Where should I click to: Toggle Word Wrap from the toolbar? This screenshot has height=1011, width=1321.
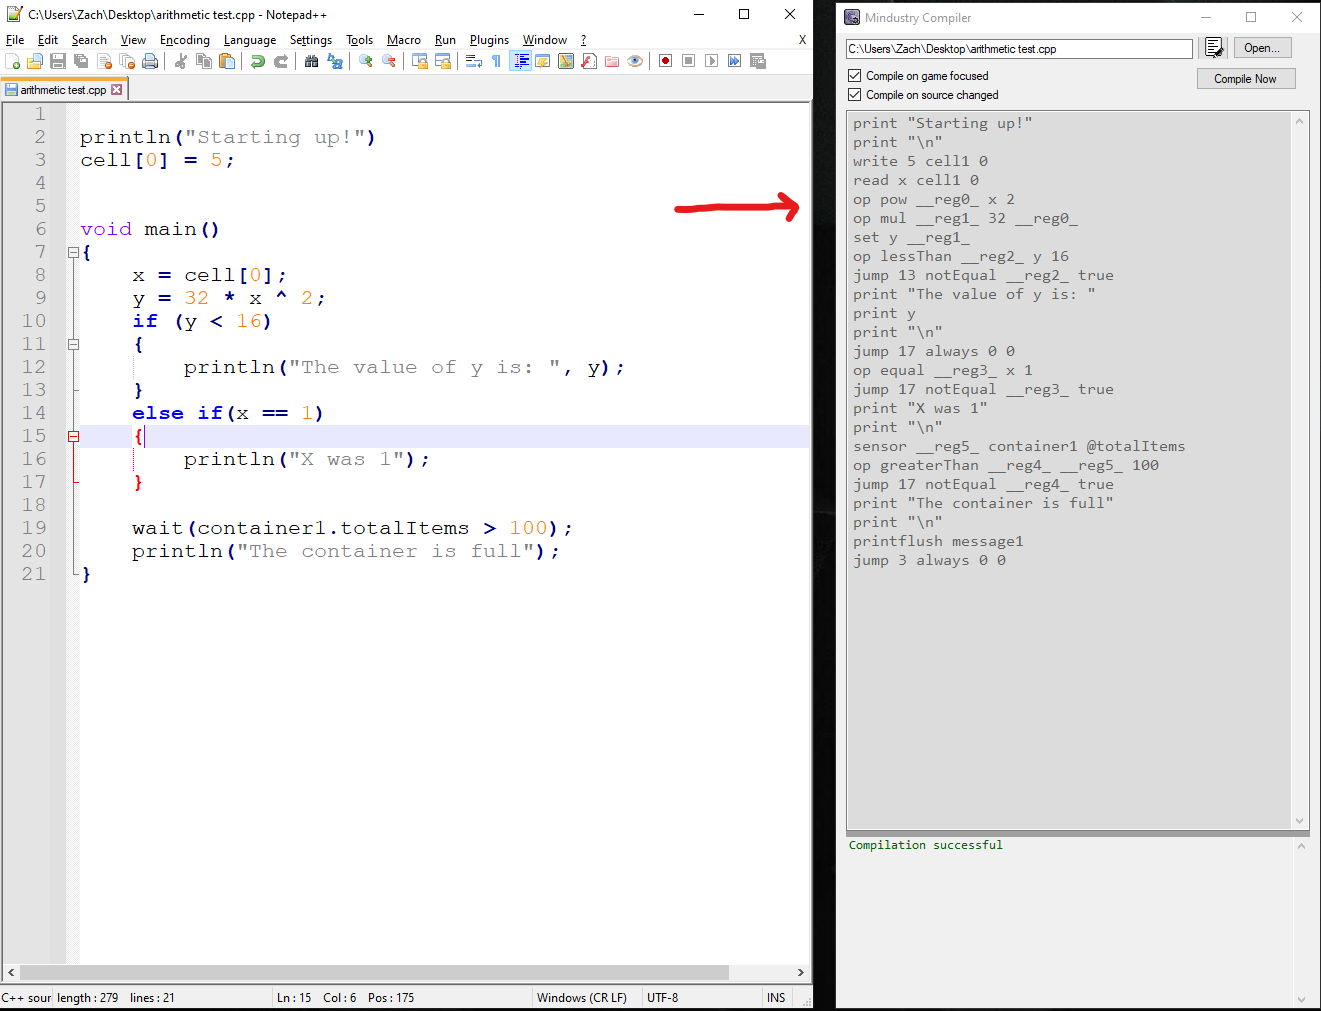(x=472, y=61)
